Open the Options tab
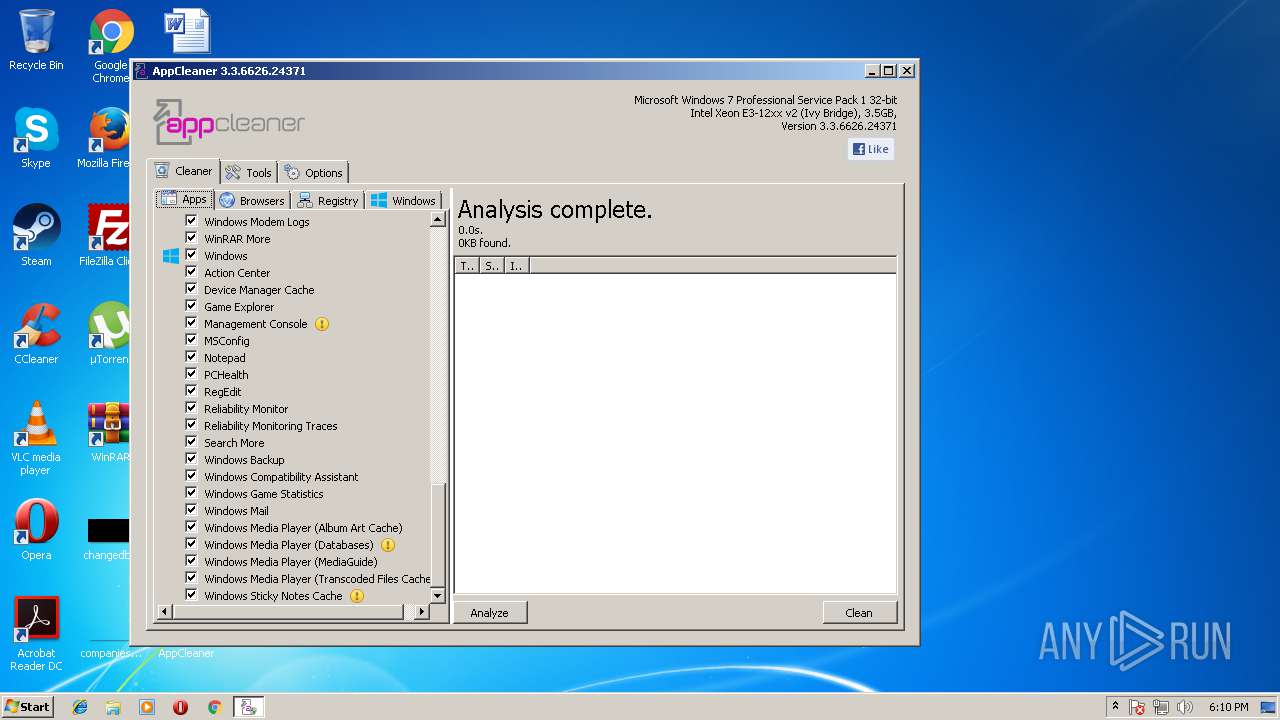Screen dimensions: 1280x720 click(x=313, y=172)
